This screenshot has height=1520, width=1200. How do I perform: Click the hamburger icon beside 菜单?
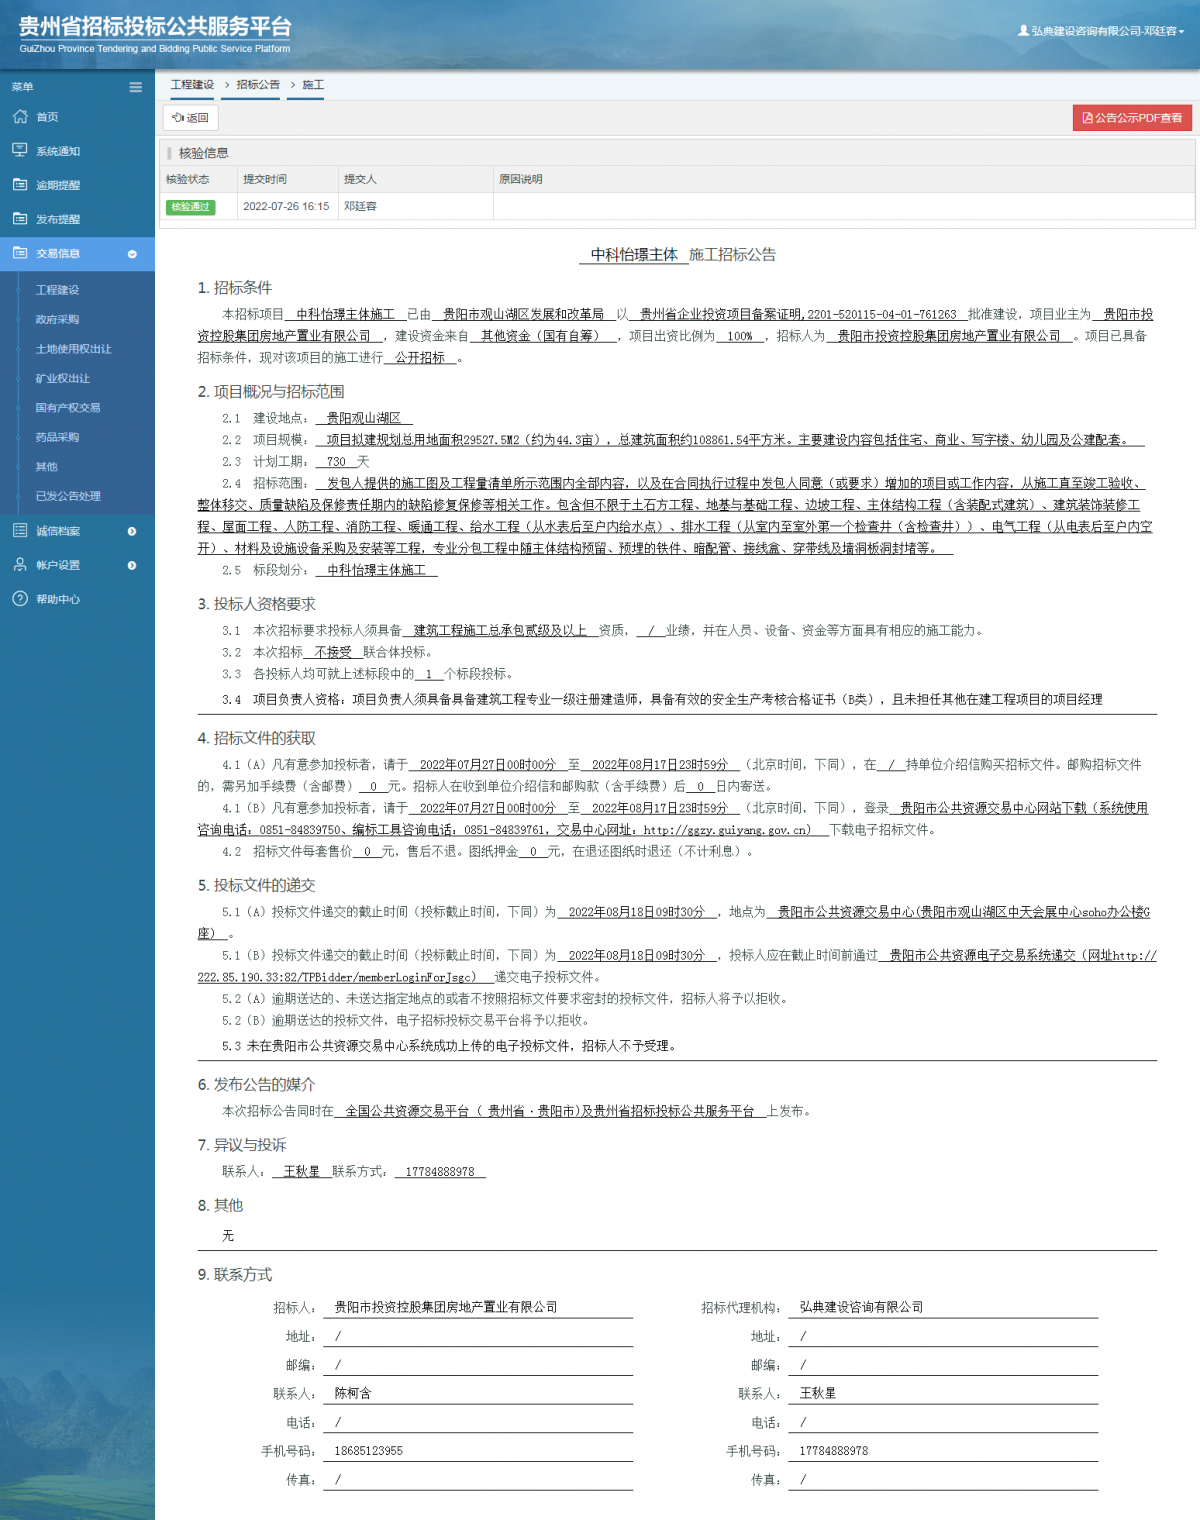[135, 87]
